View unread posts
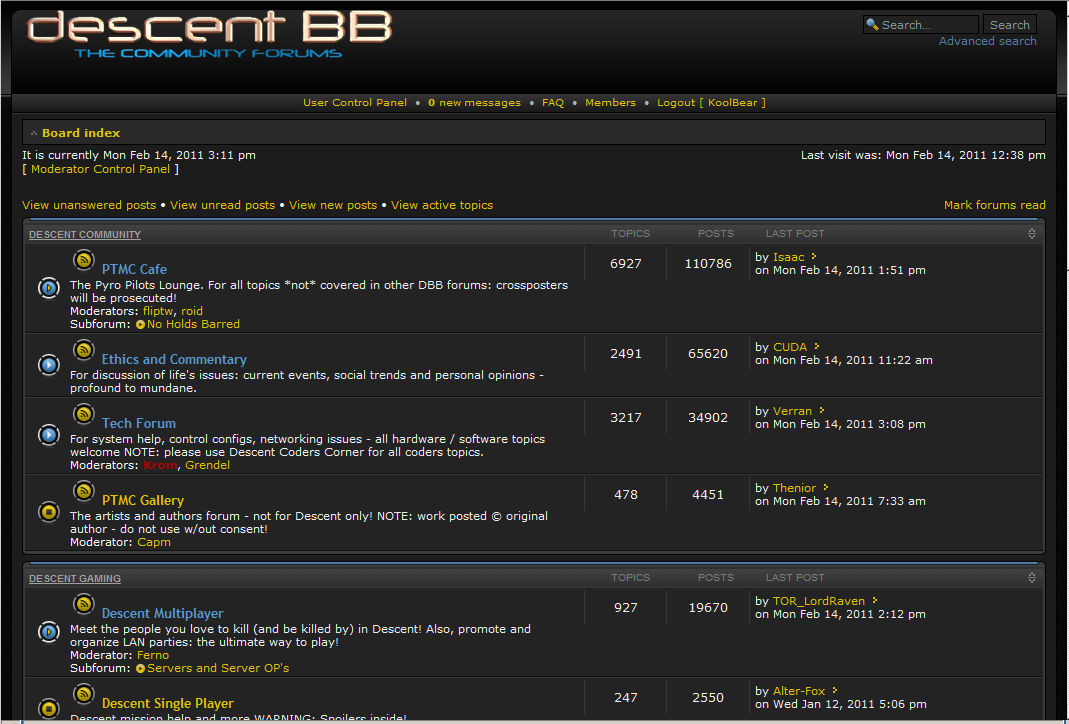This screenshot has height=724, width=1069. [x=222, y=205]
